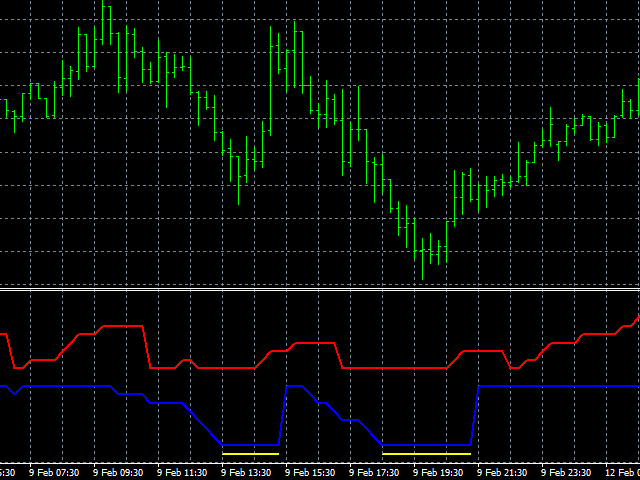Select the "12 Feb" date label at right edge
Viewport: 640px width, 480px height.
coord(623,472)
